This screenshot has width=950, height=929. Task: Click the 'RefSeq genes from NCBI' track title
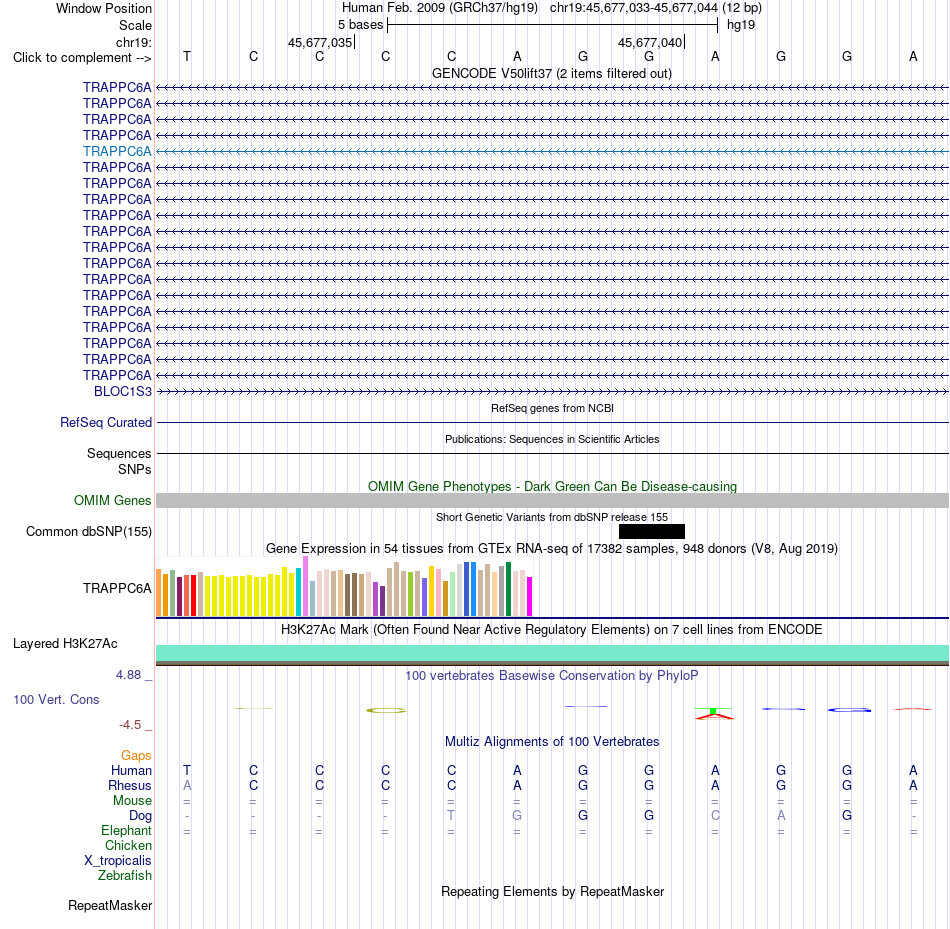point(552,408)
